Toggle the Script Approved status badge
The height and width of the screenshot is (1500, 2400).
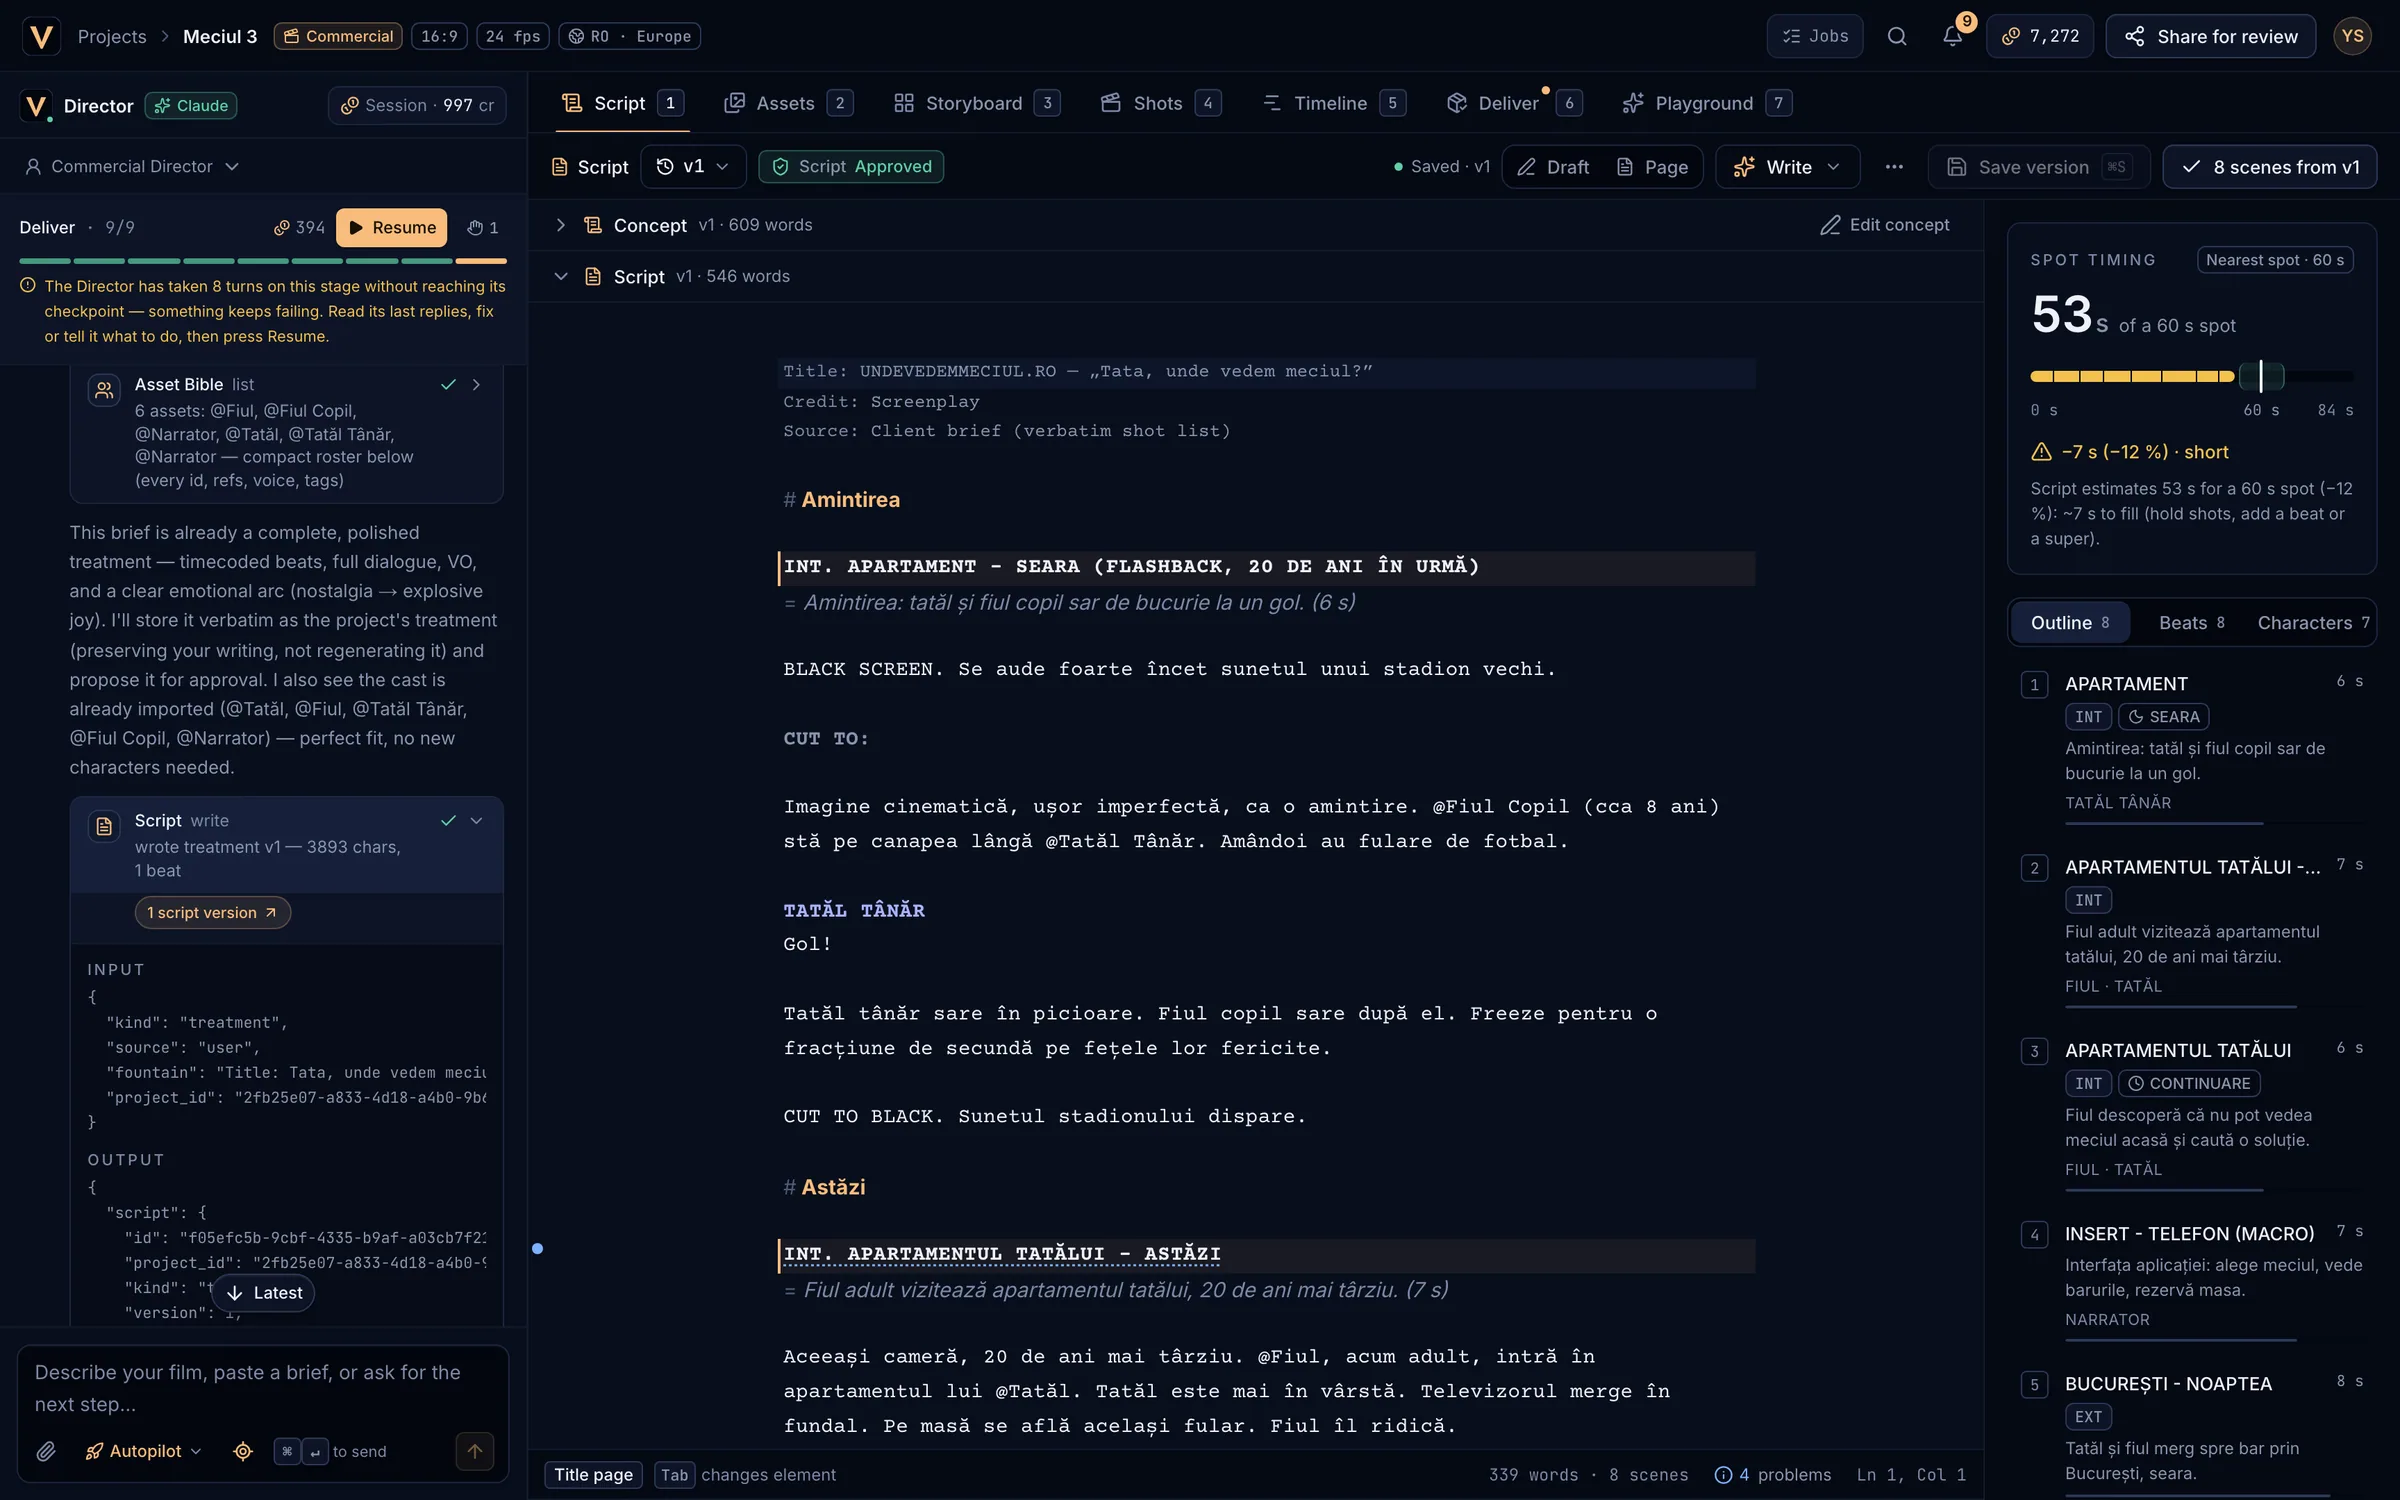(851, 167)
